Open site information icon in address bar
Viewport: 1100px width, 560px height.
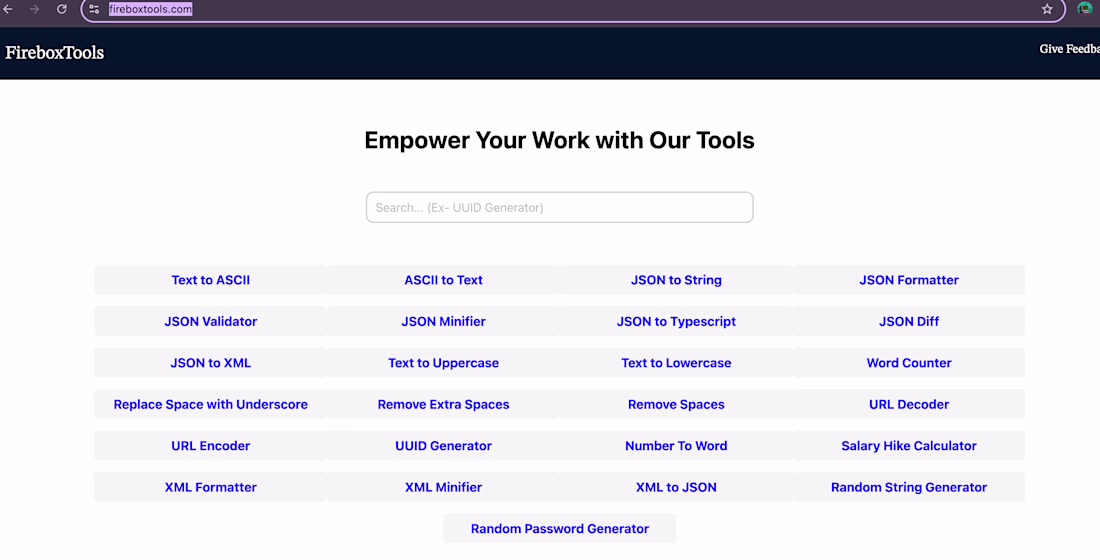coord(94,9)
